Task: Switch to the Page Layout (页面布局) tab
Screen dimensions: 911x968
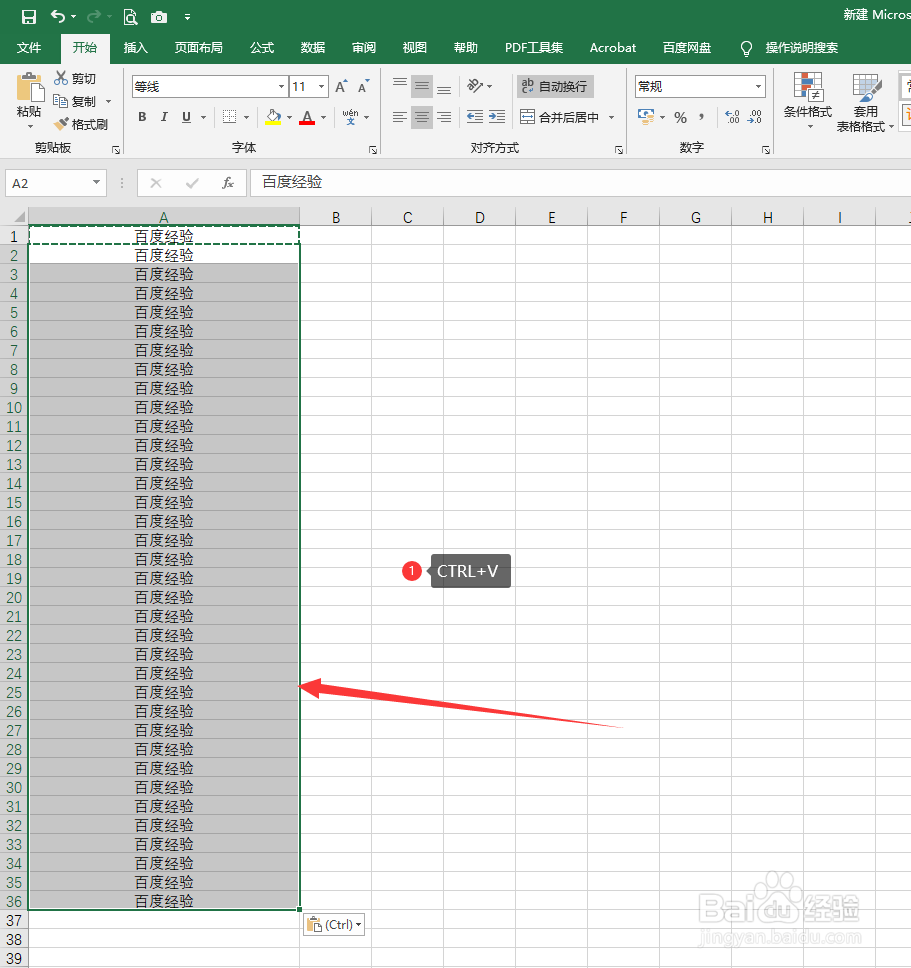Action: [198, 48]
